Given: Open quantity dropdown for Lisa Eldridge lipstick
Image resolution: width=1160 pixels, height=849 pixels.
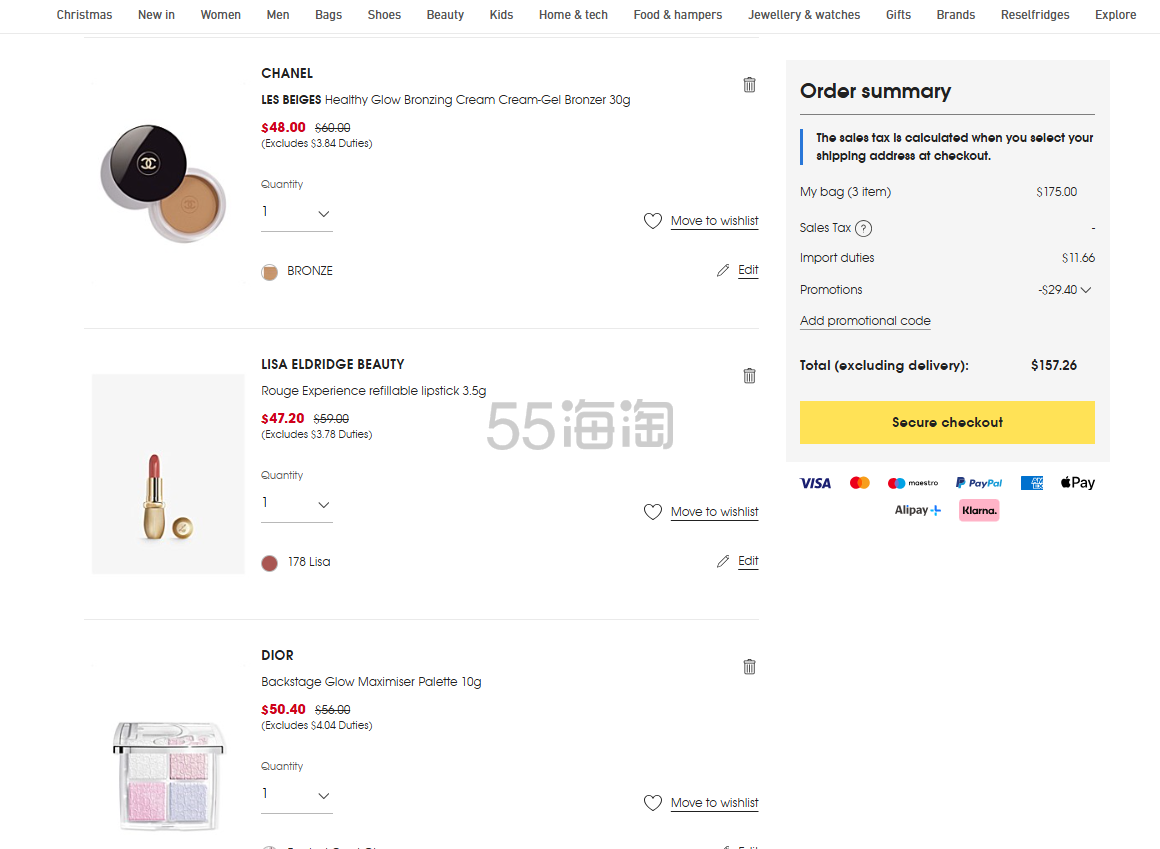Looking at the screenshot, I should pyautogui.click(x=297, y=504).
